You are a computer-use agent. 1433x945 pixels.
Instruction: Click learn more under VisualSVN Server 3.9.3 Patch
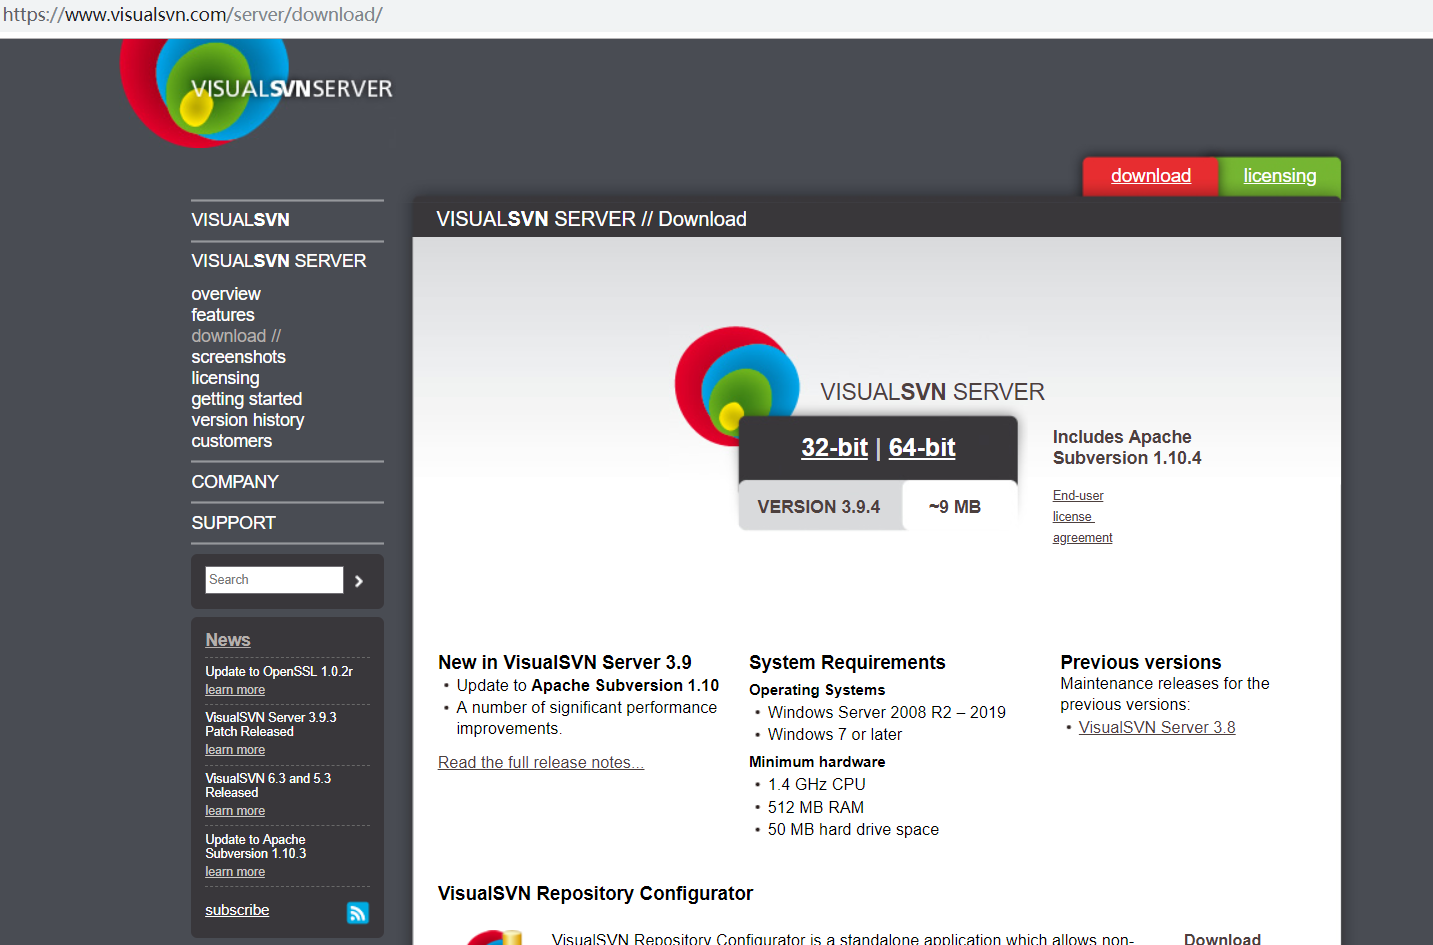click(x=235, y=750)
